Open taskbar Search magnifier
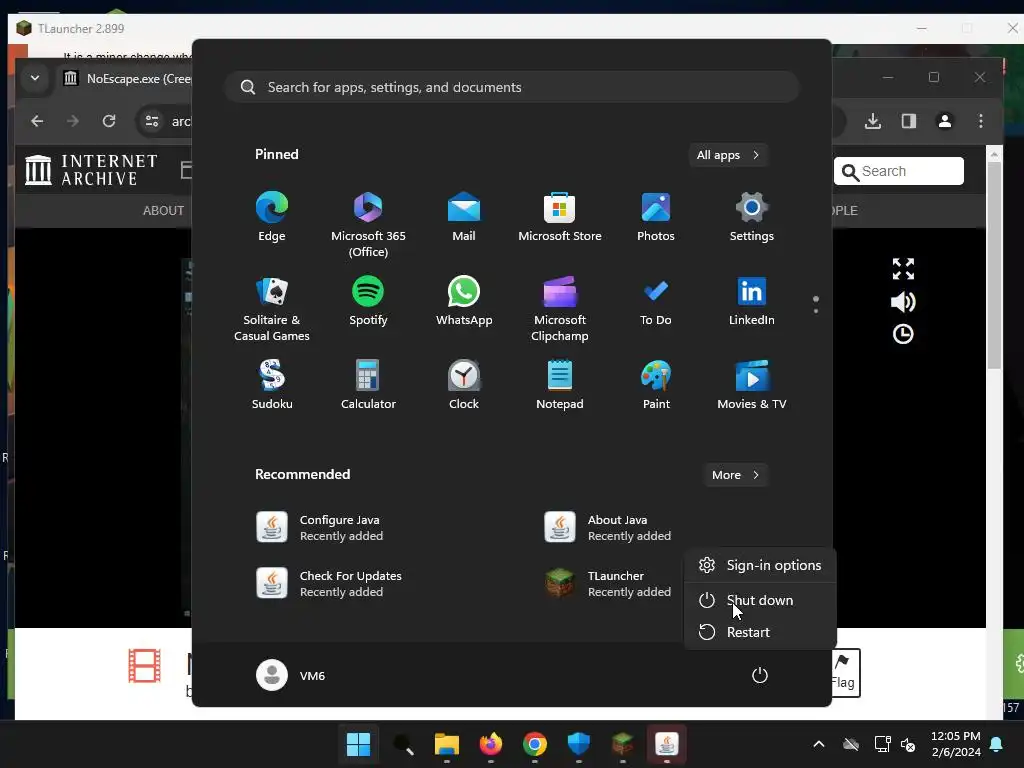 tap(403, 744)
